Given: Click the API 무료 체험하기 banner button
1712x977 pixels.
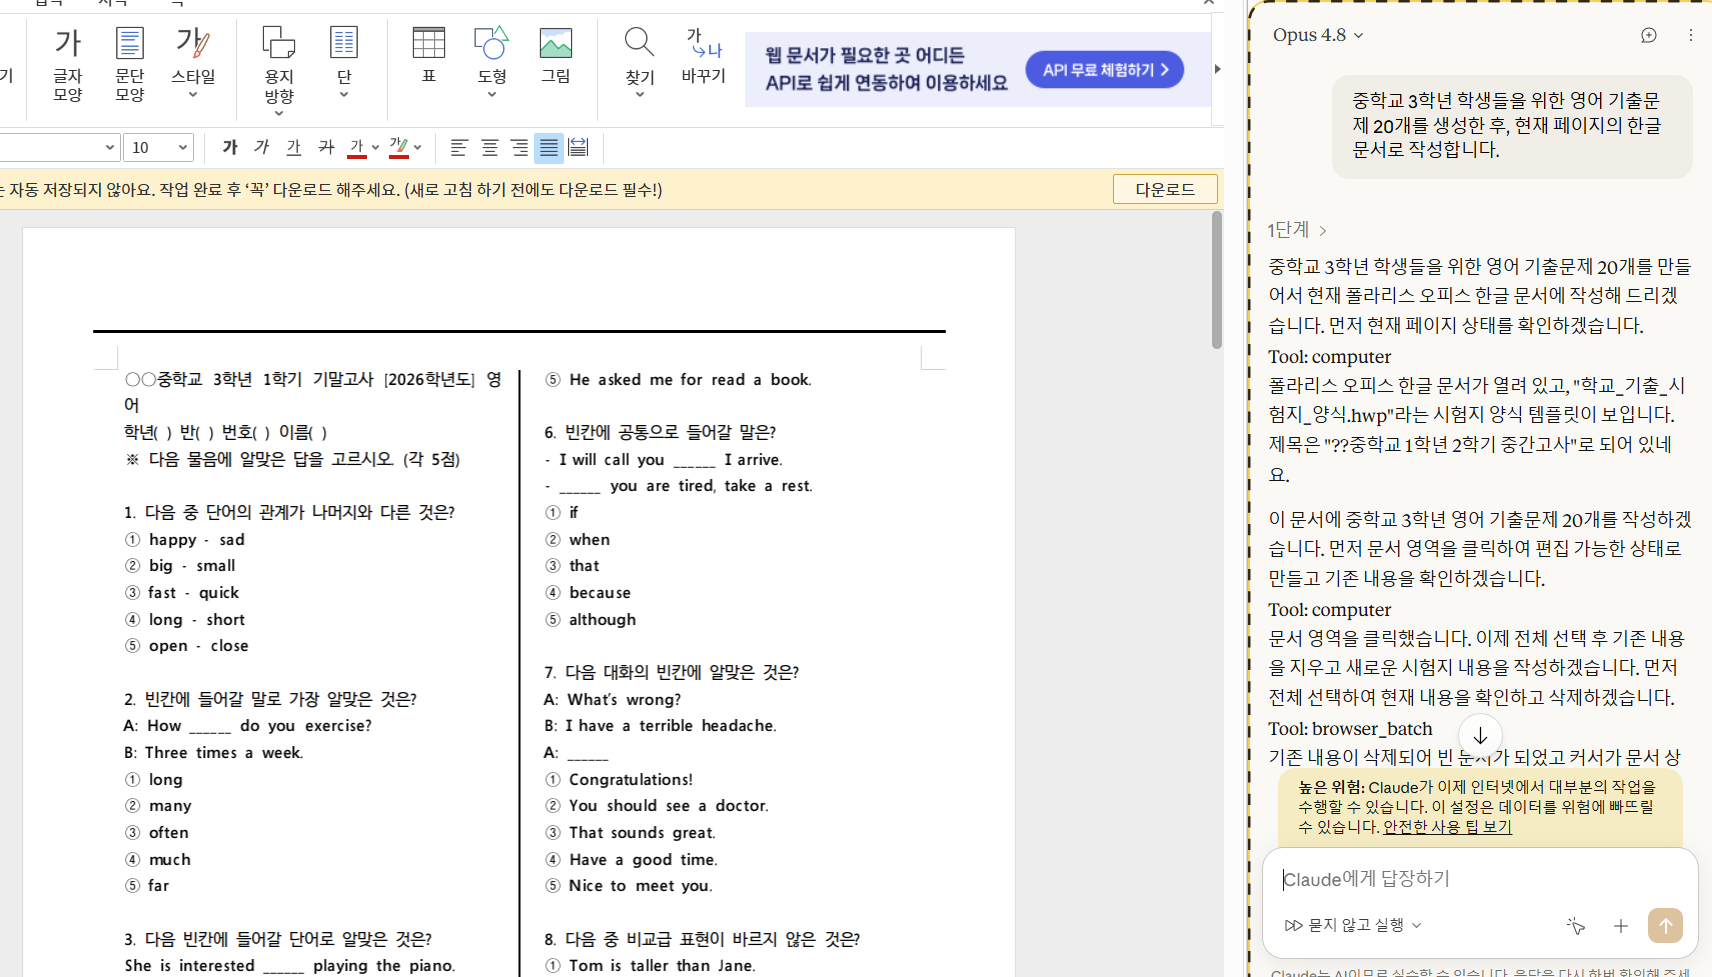Looking at the screenshot, I should 1105,70.
